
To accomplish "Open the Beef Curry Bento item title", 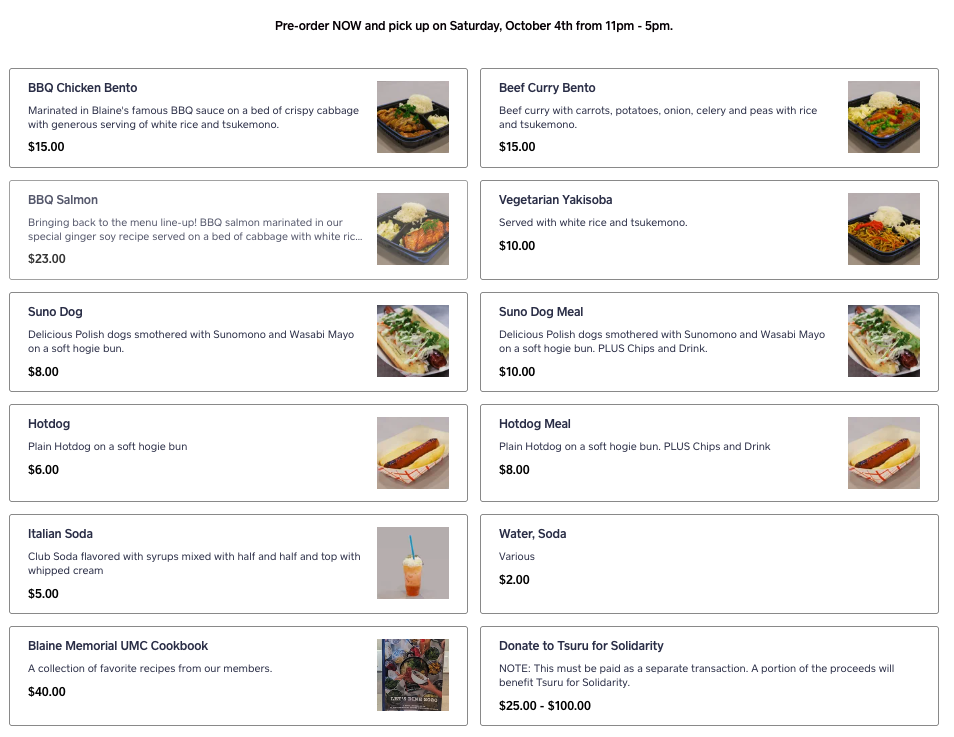I will click(547, 88).
